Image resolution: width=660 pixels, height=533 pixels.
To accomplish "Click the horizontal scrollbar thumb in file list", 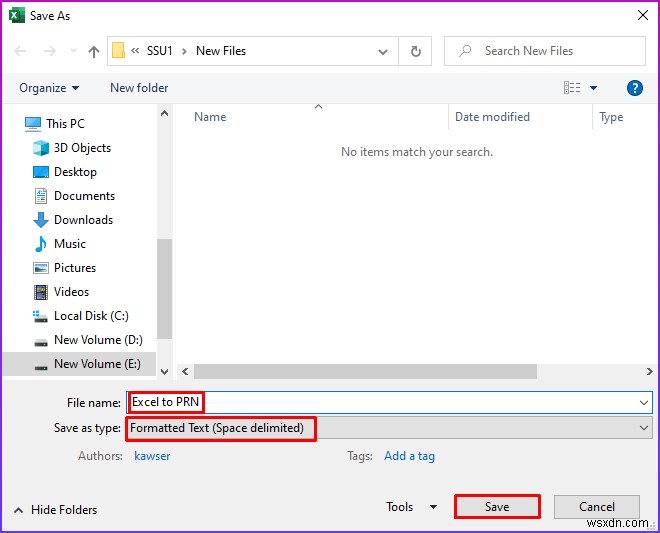I will coord(365,372).
